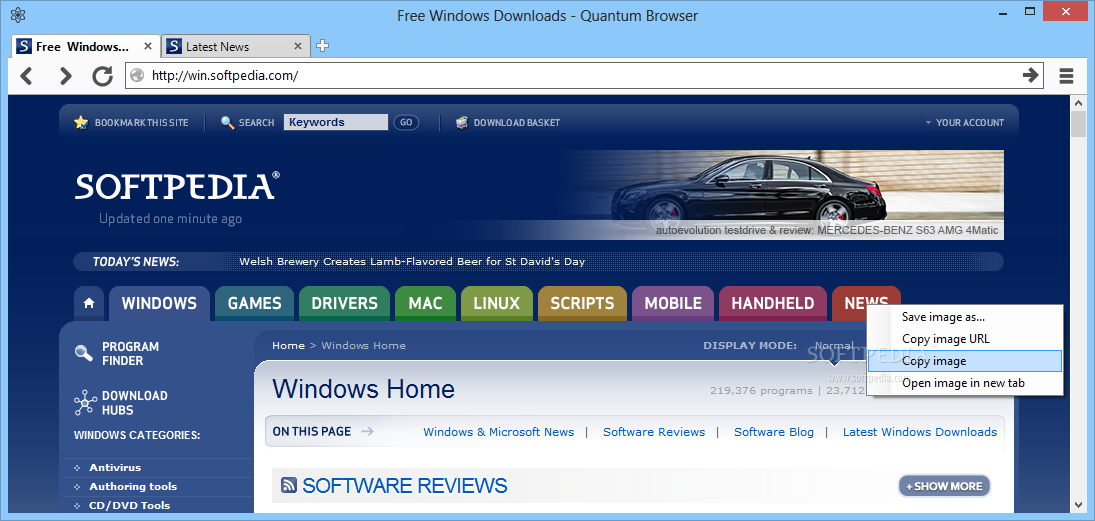Select Copy image in the context menu
This screenshot has width=1095, height=521.
[x=965, y=361]
